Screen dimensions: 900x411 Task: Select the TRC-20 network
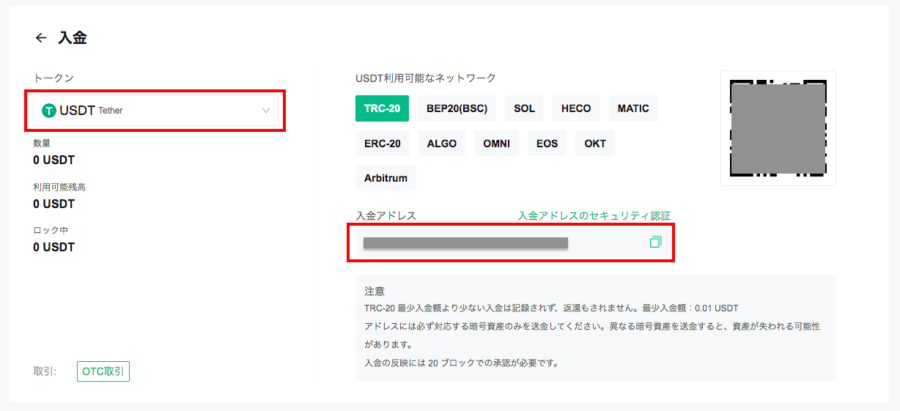coord(382,108)
